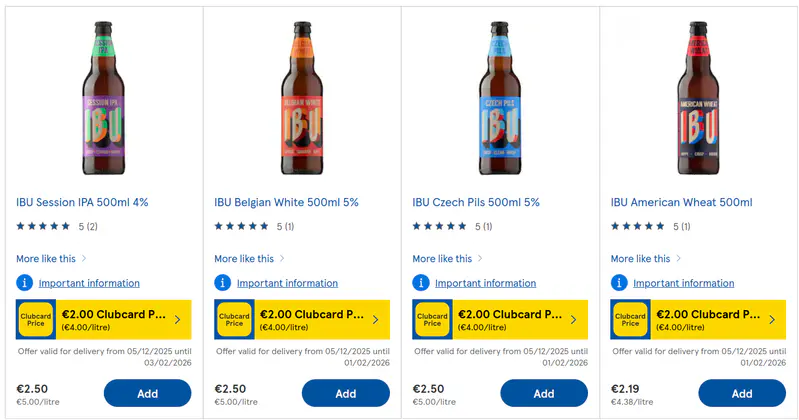Screen dimensions: 799x420
Task: Click info icon under IBU Belgian White
Action: 223,283
